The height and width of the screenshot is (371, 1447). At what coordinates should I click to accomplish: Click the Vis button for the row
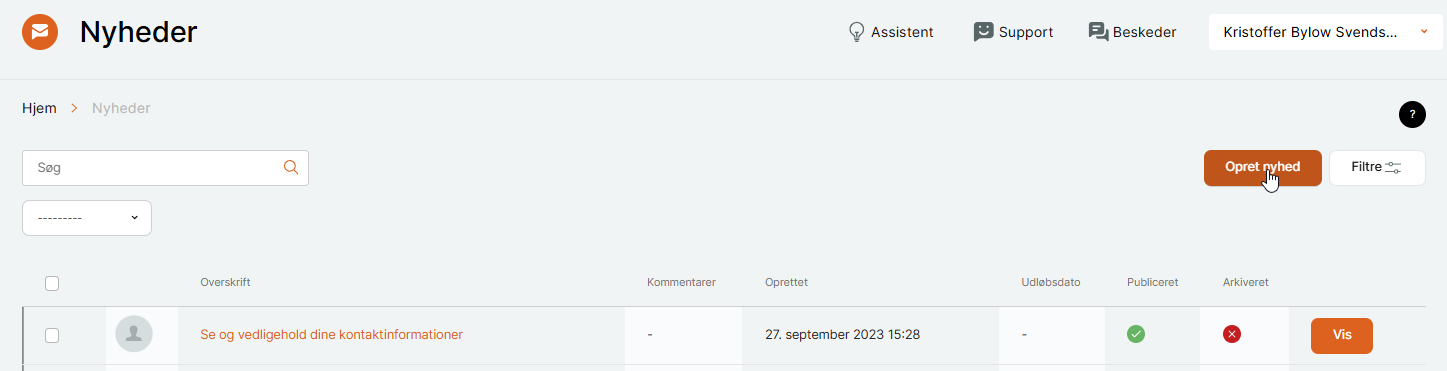[1342, 336]
